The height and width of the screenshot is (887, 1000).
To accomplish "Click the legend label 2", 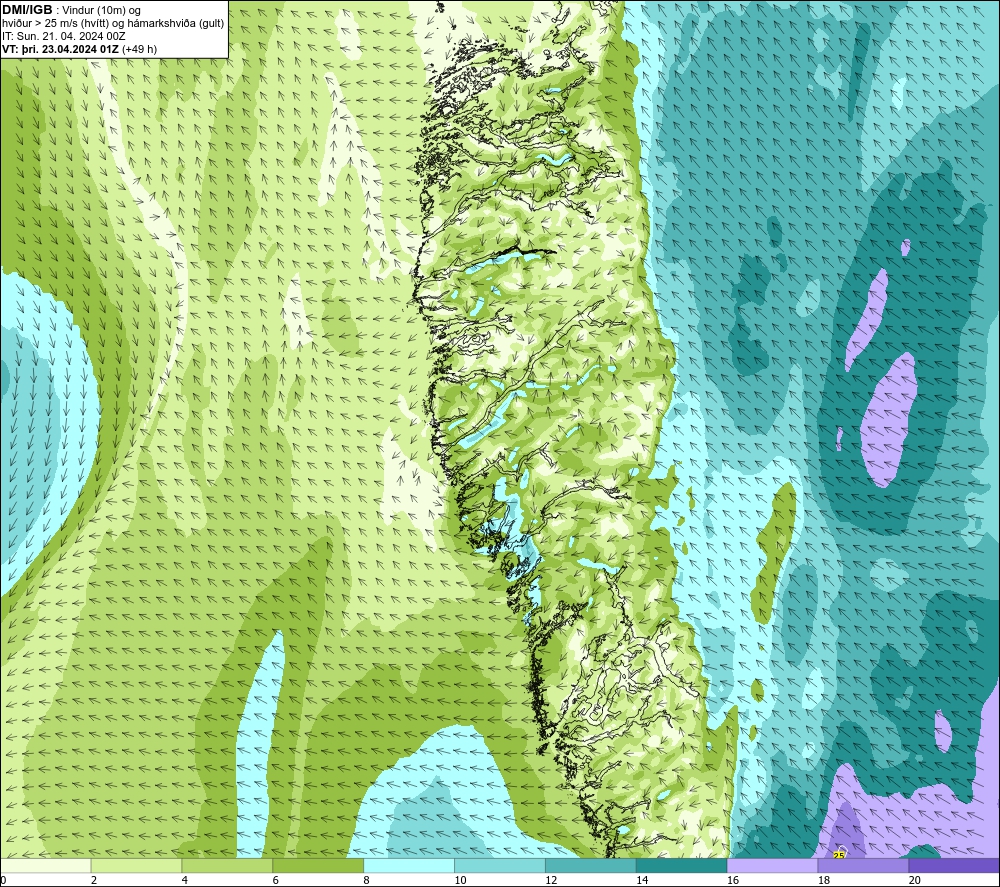I will 94,880.
